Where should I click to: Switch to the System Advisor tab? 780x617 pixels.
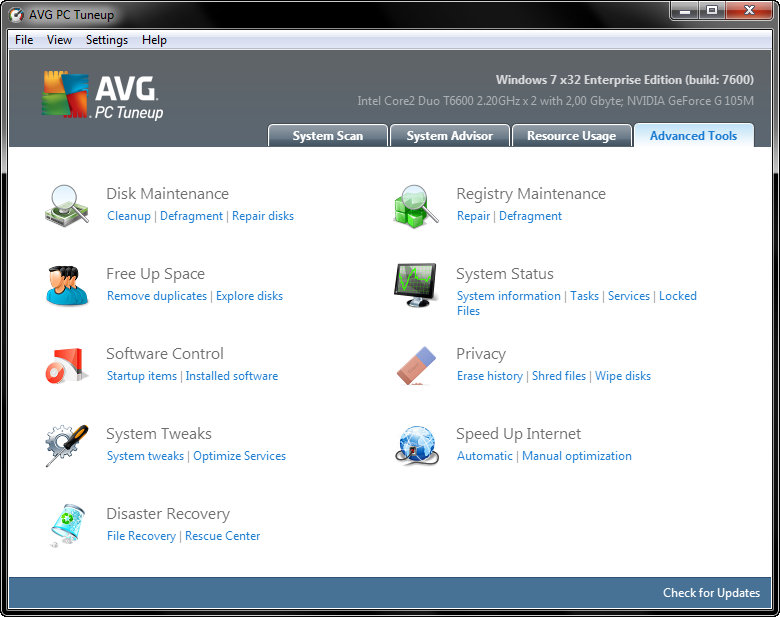click(450, 135)
